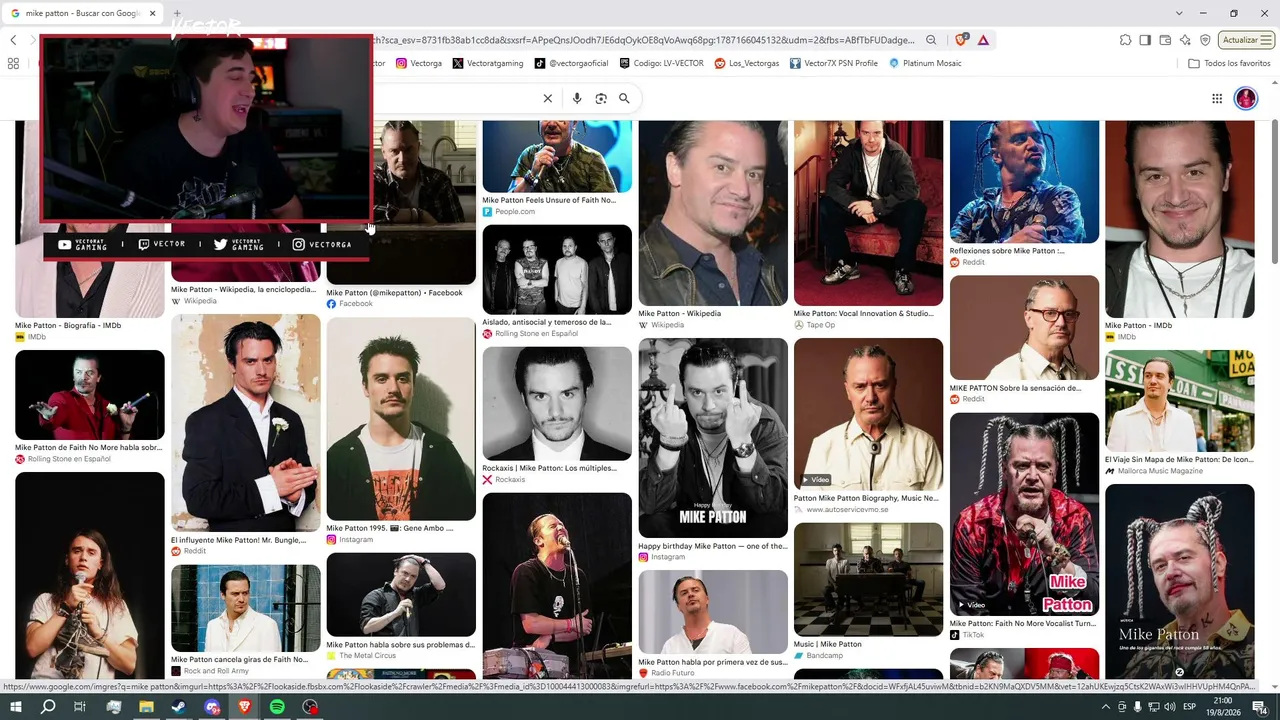The height and width of the screenshot is (720, 1280).
Task: Click the zoom magnifier icon in address bar
Action: (931, 40)
